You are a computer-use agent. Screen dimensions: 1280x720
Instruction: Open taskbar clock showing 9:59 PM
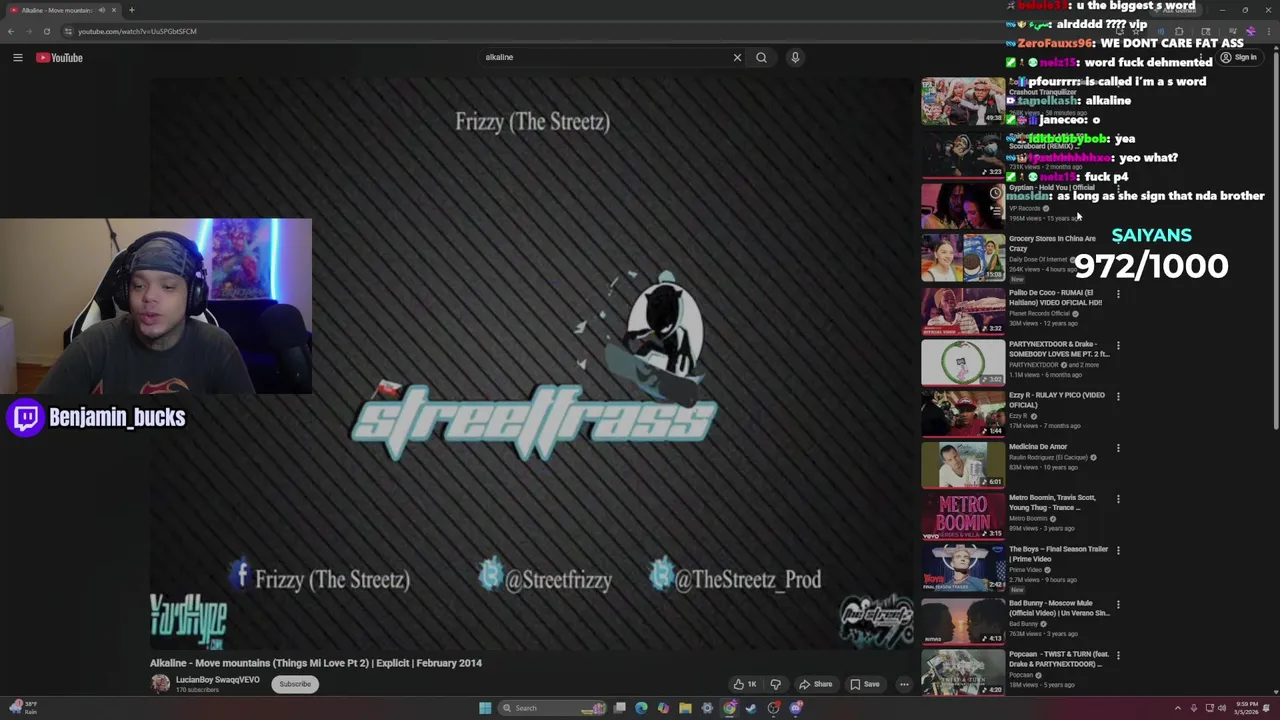[1247, 708]
